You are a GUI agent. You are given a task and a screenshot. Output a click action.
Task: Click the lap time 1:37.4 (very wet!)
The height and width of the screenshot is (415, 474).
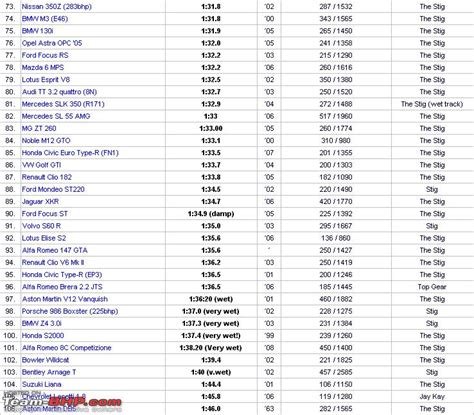(211, 336)
